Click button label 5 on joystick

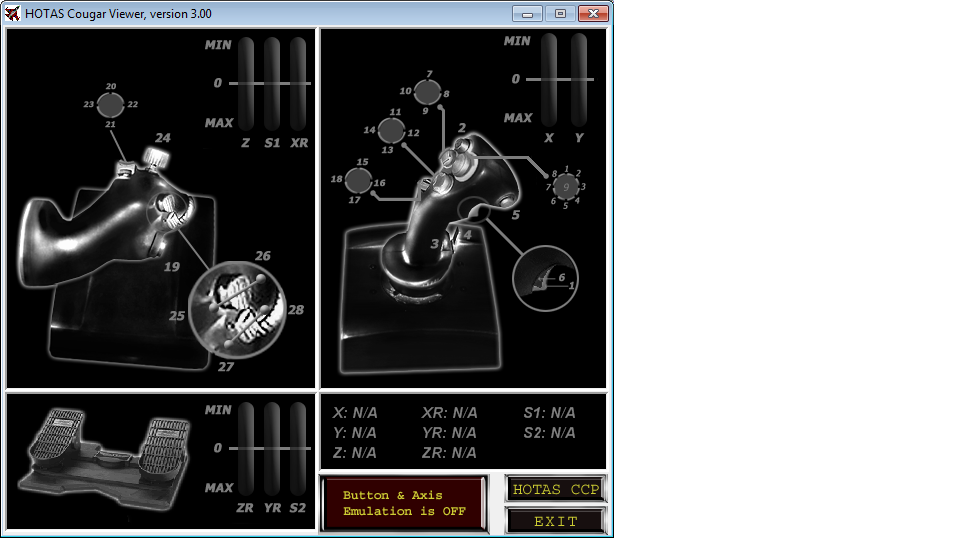[516, 215]
